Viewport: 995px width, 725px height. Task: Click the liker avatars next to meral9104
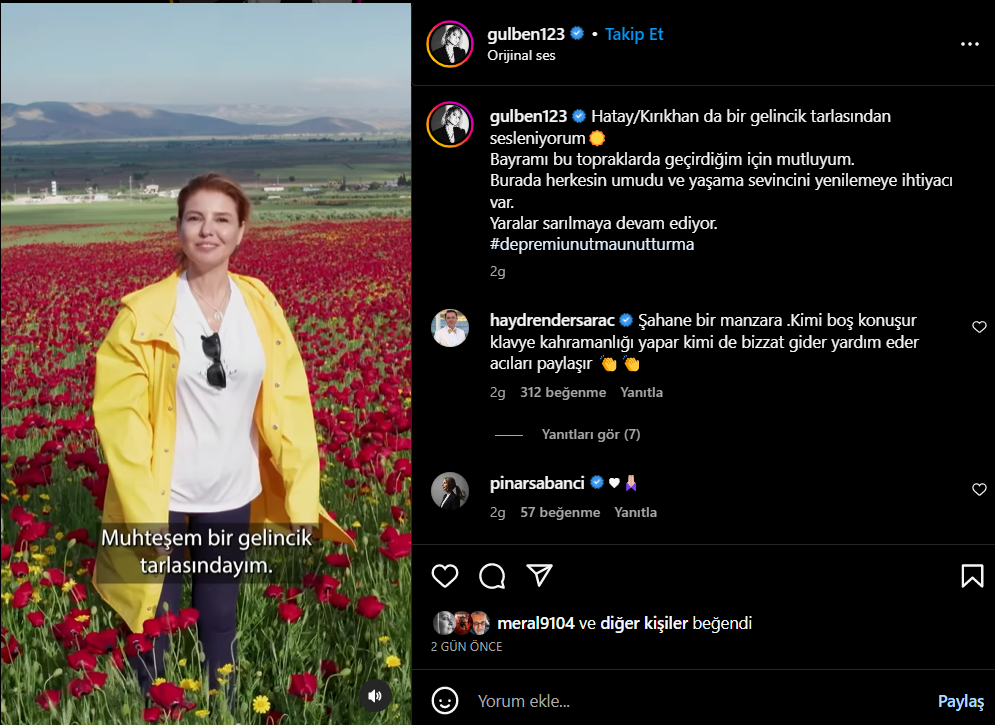(461, 624)
